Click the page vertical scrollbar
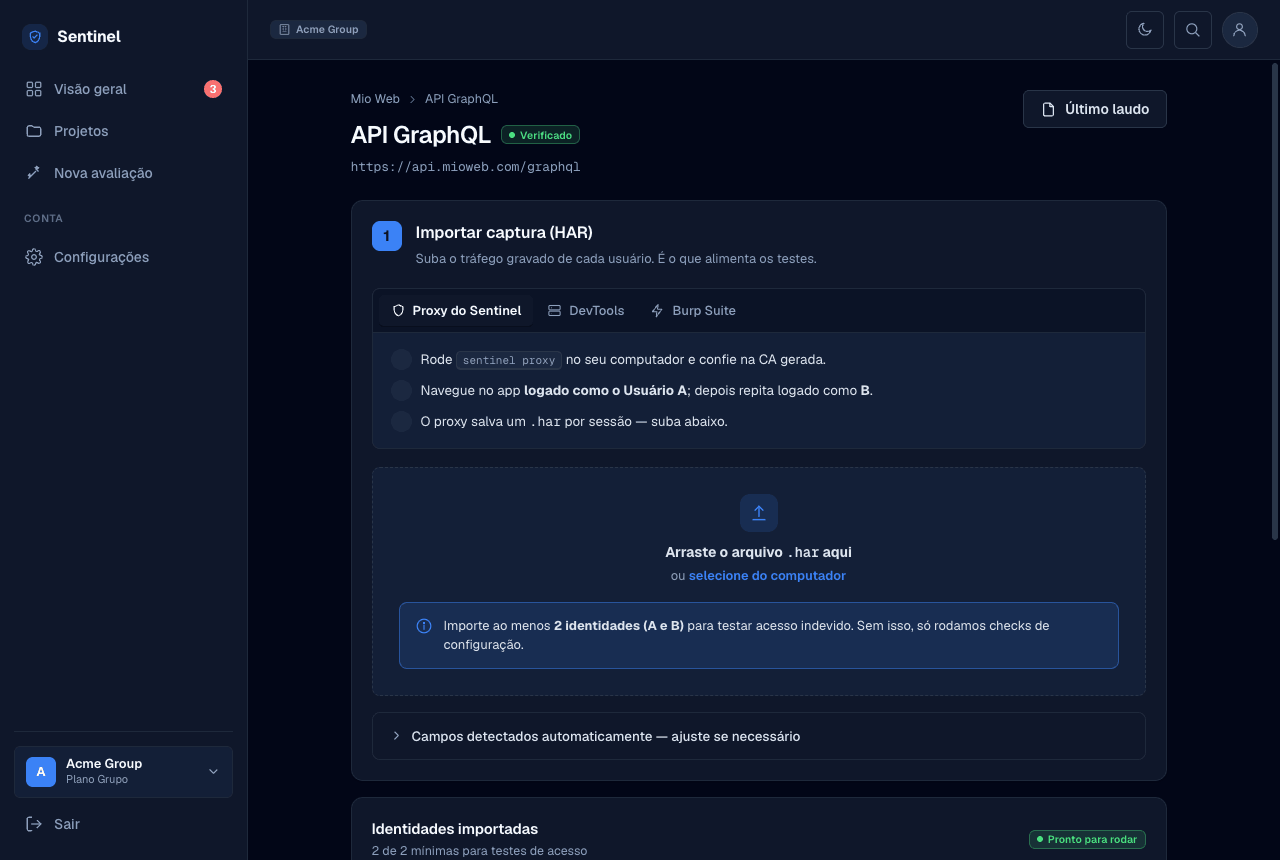Image resolution: width=1280 pixels, height=860 pixels. [x=1274, y=300]
